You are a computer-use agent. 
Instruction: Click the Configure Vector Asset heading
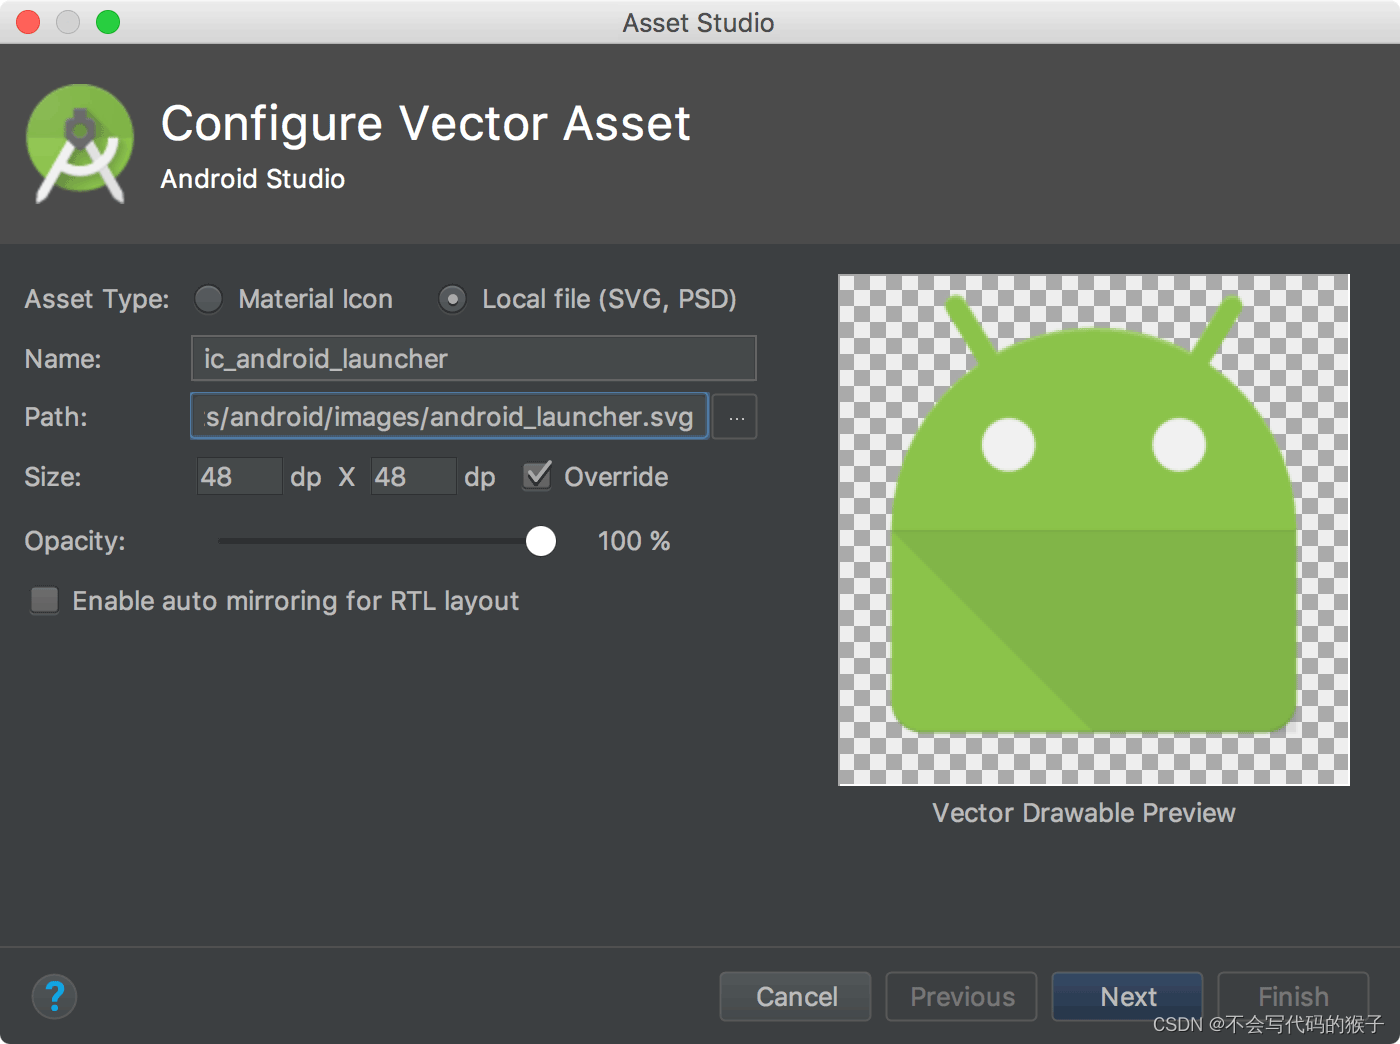point(426,124)
